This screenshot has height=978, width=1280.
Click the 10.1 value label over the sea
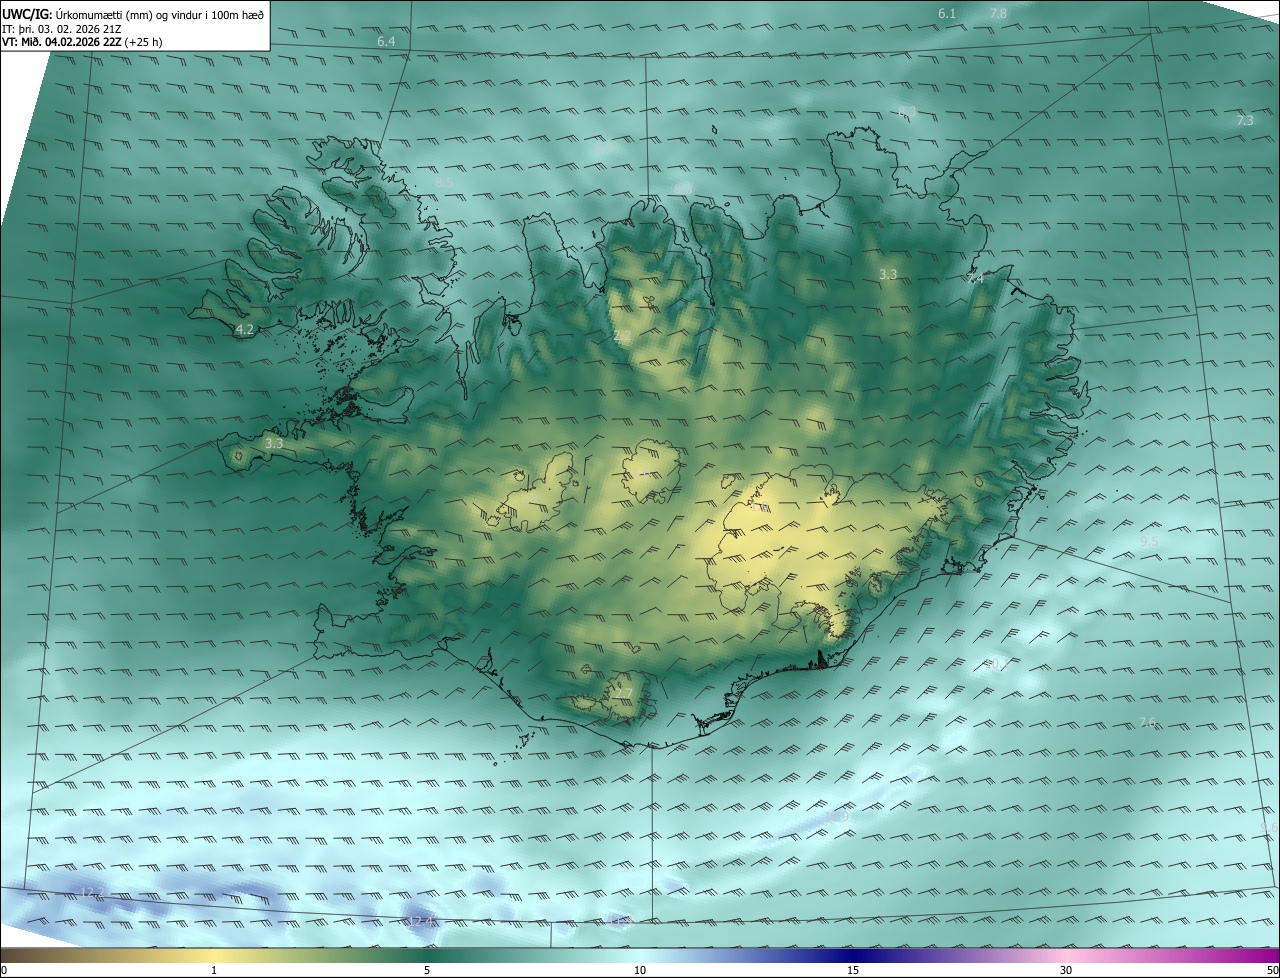click(997, 664)
